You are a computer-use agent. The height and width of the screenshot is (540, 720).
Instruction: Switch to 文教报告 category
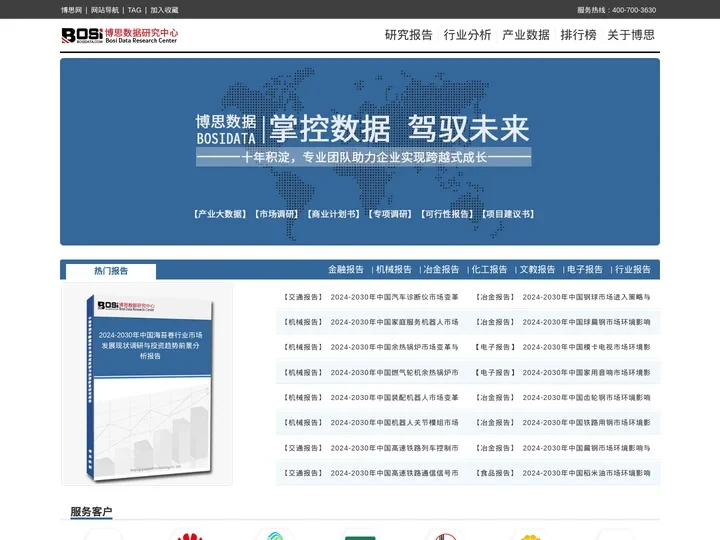coord(537,270)
